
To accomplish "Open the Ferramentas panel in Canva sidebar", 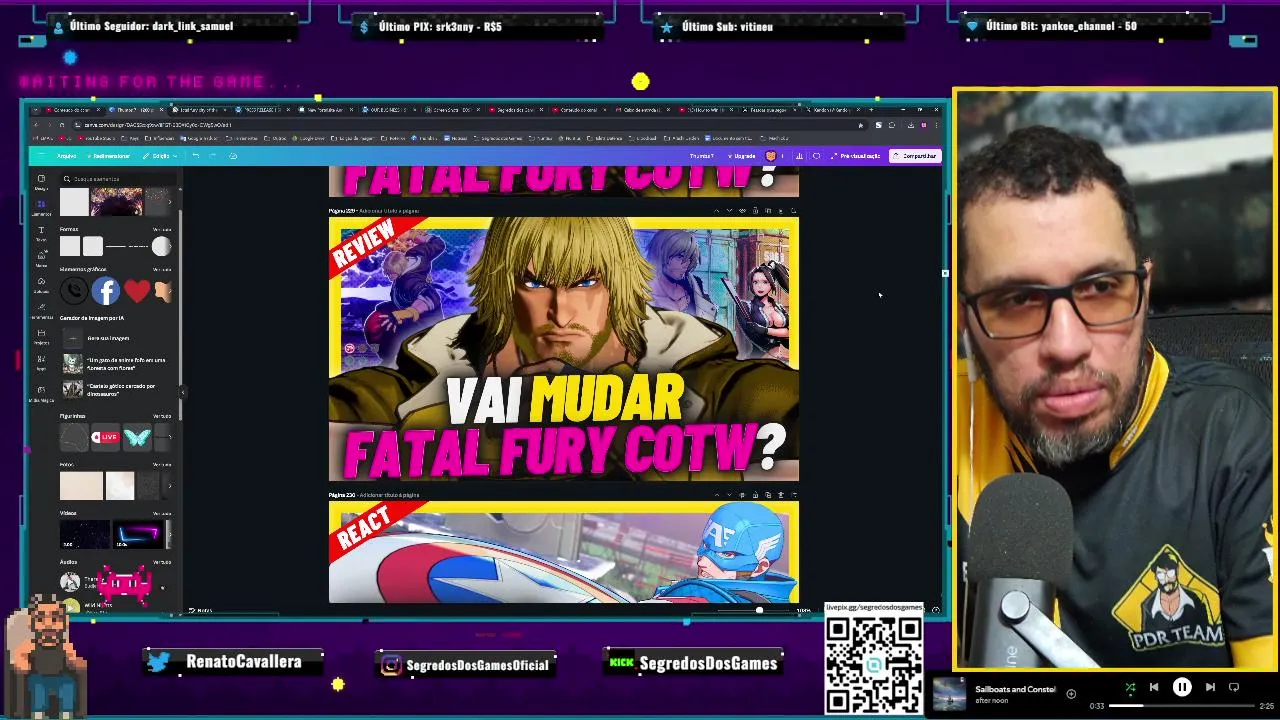I will pyautogui.click(x=41, y=310).
